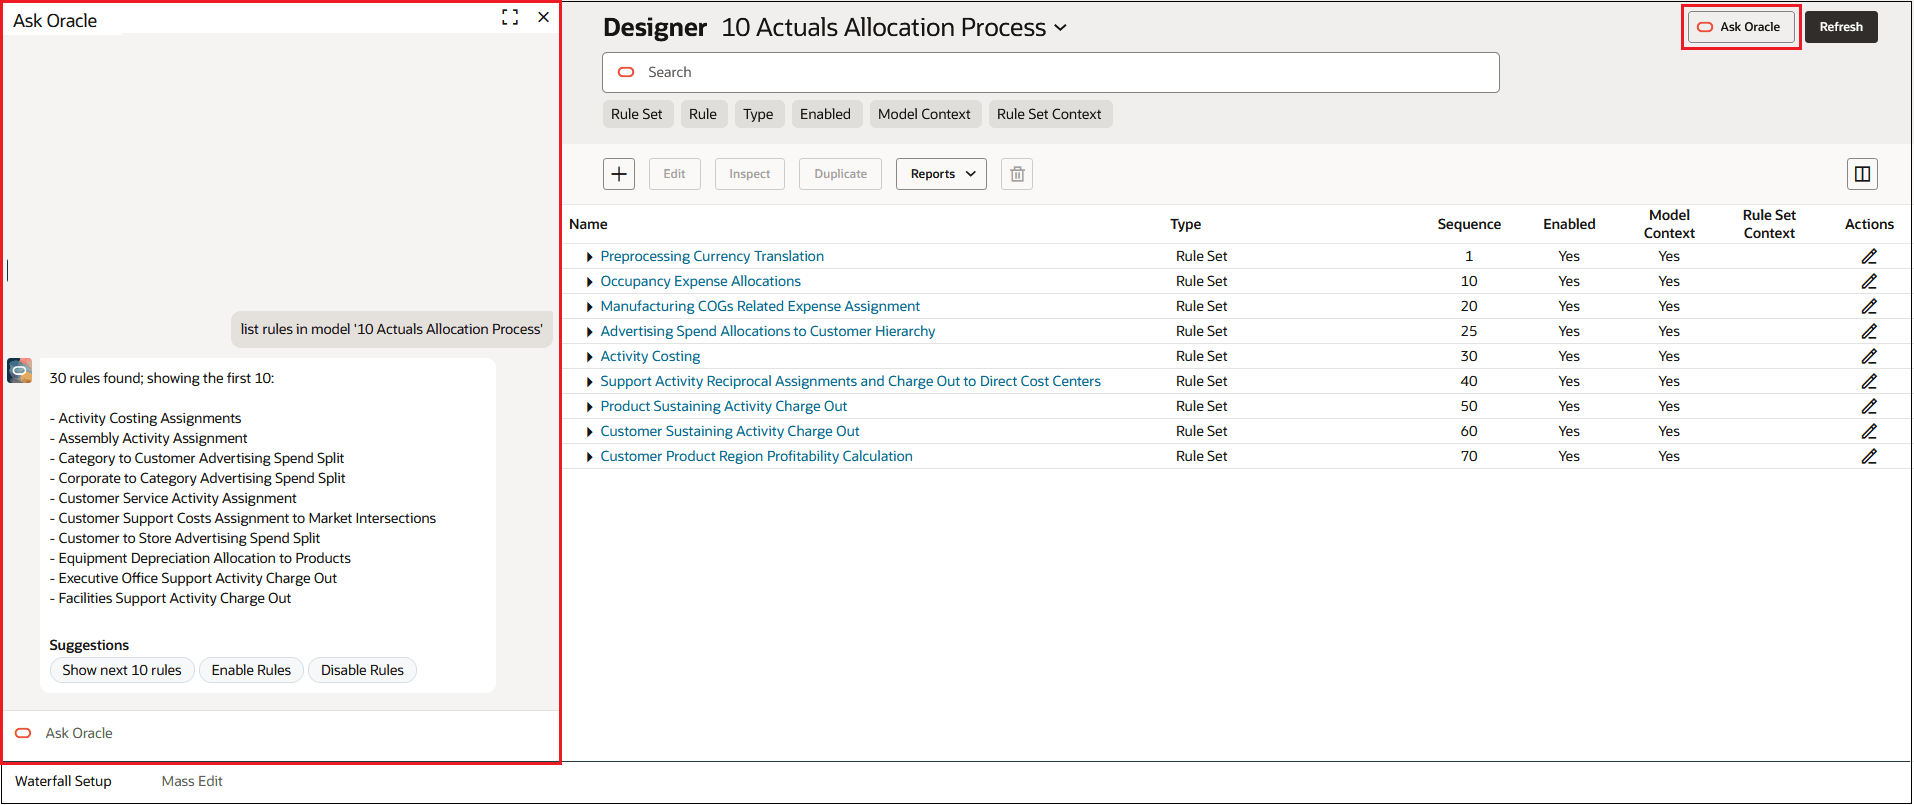Click the Oracle icon in the Ask Oracle input
Viewport: 1914px width, 805px height.
coord(23,733)
